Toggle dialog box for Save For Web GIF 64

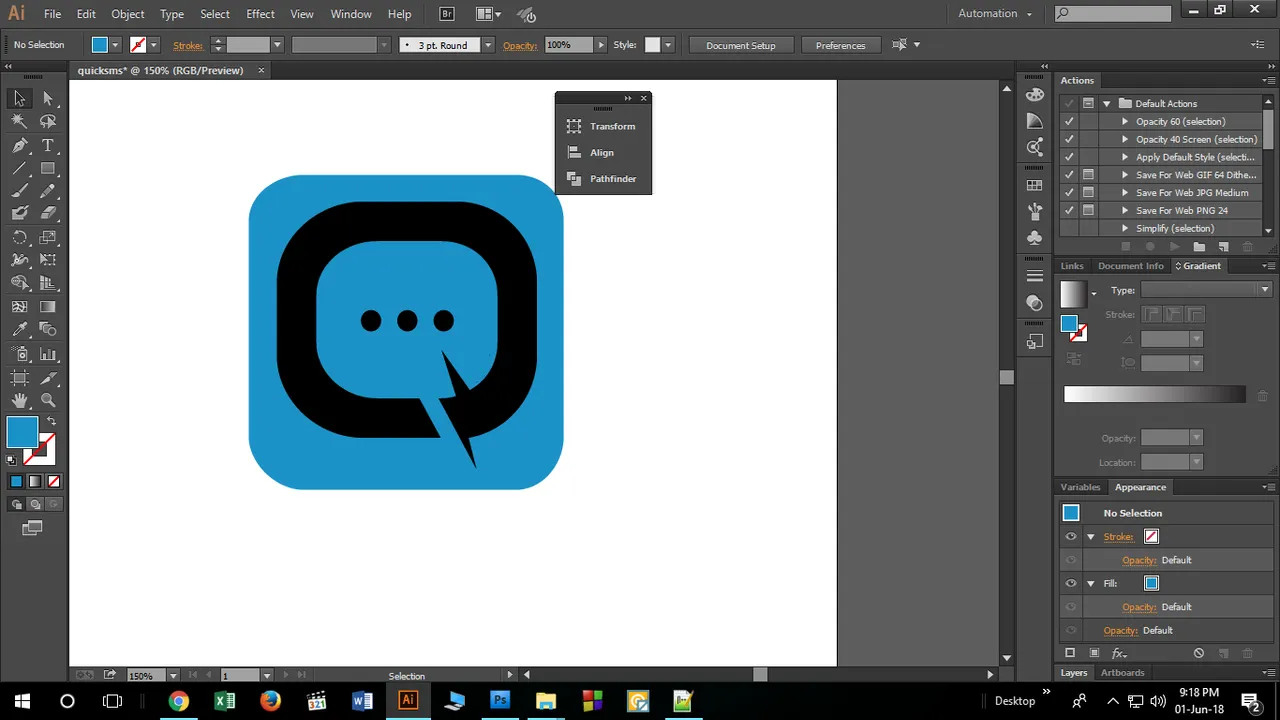tap(1088, 175)
